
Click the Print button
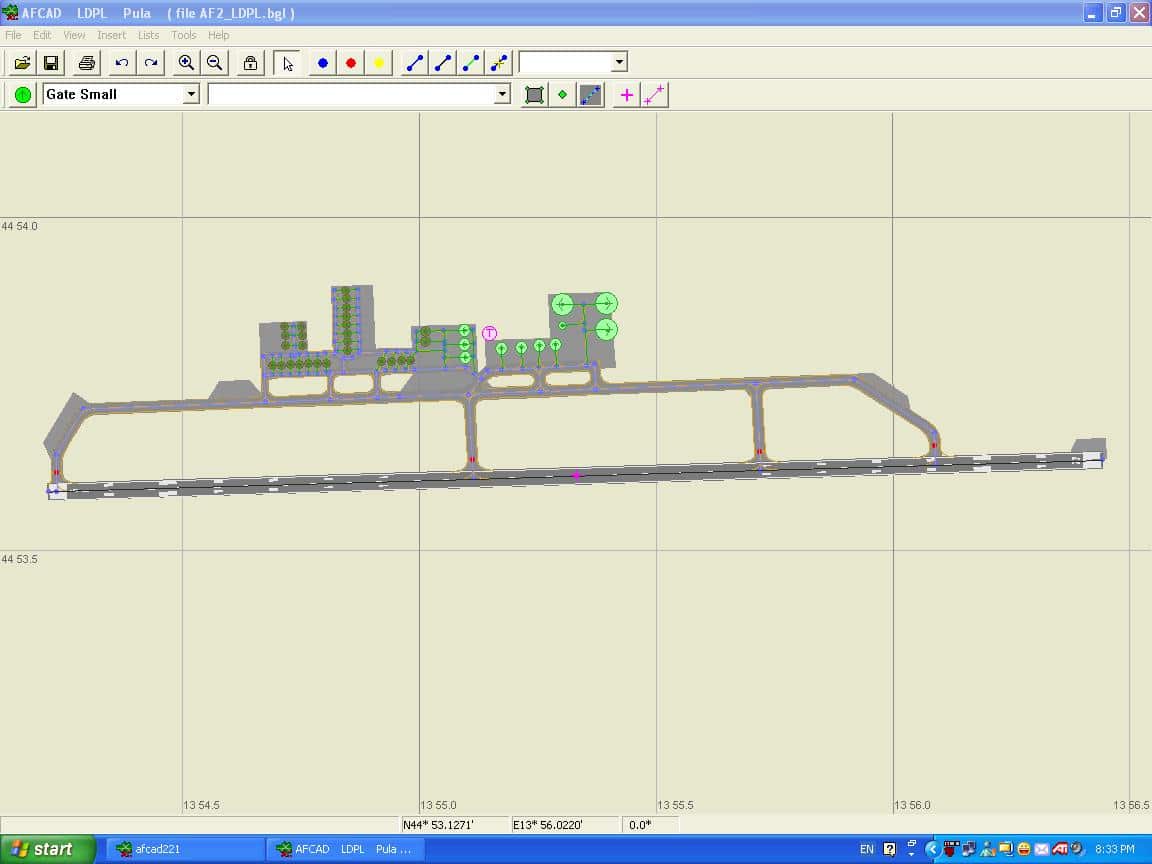pos(86,62)
